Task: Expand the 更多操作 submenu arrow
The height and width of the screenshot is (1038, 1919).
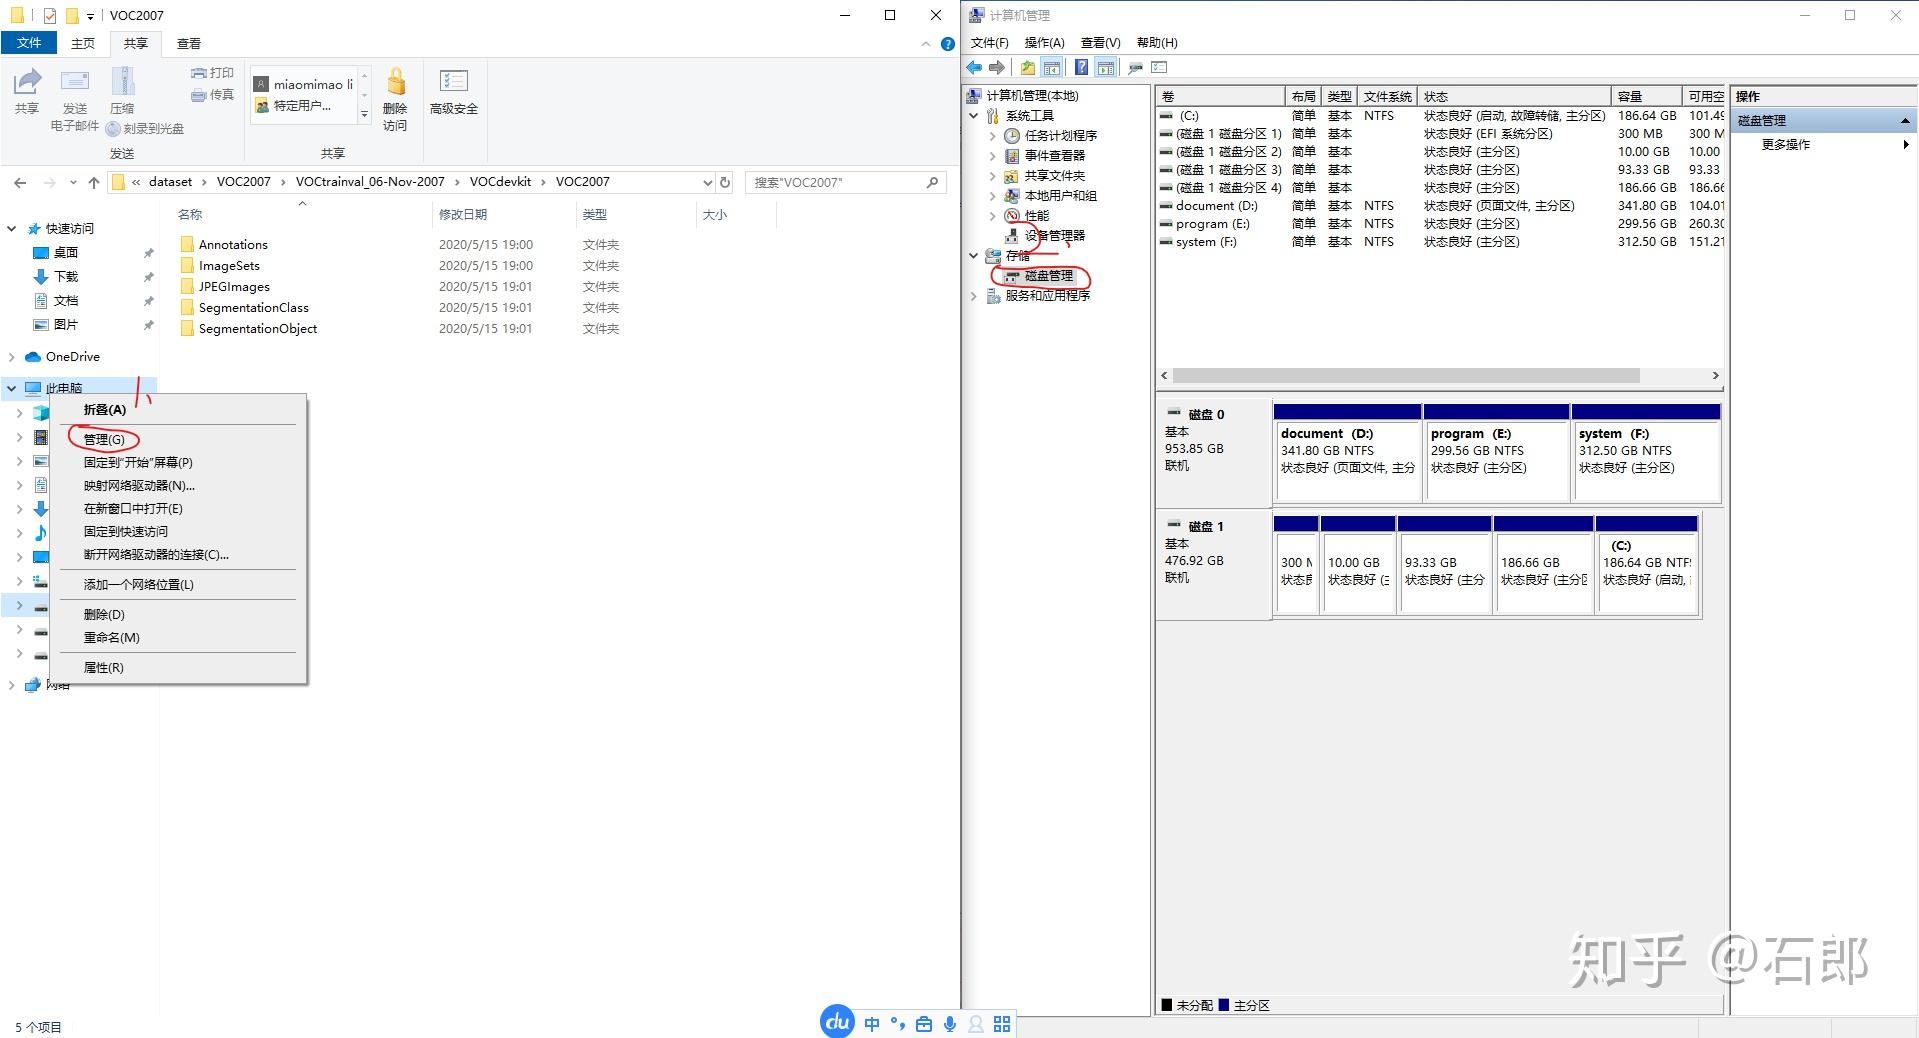Action: click(x=1906, y=145)
